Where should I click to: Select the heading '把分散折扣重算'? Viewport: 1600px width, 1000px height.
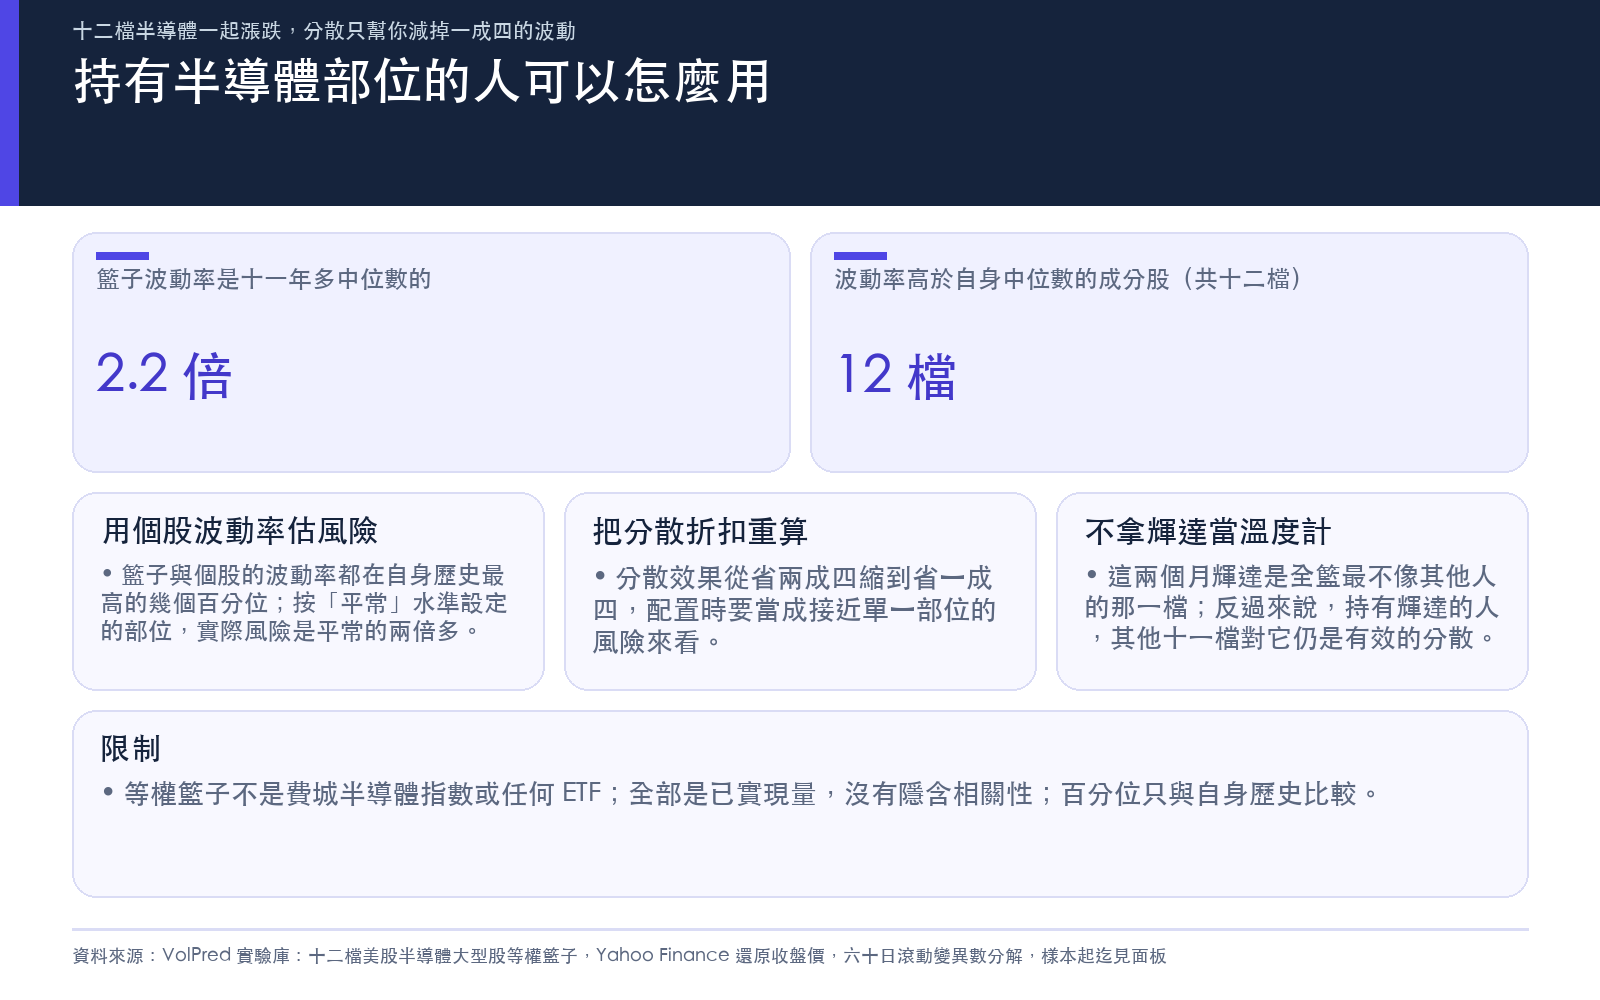(x=700, y=532)
